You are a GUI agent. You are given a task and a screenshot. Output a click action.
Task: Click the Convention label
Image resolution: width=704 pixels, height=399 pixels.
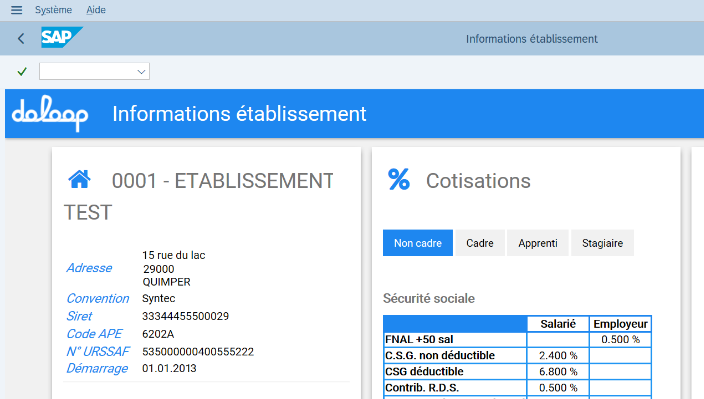[97, 298]
